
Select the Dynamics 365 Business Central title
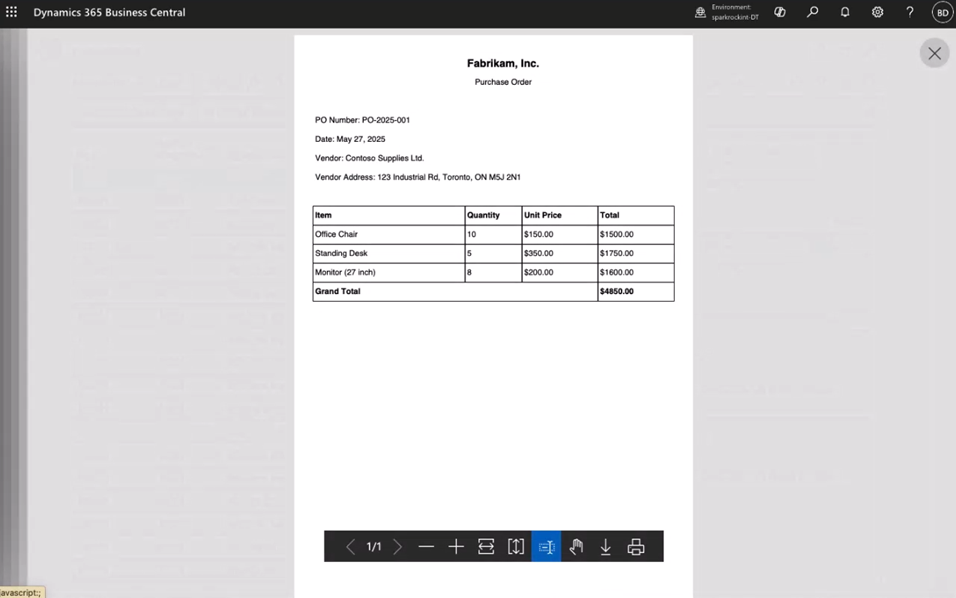click(109, 12)
